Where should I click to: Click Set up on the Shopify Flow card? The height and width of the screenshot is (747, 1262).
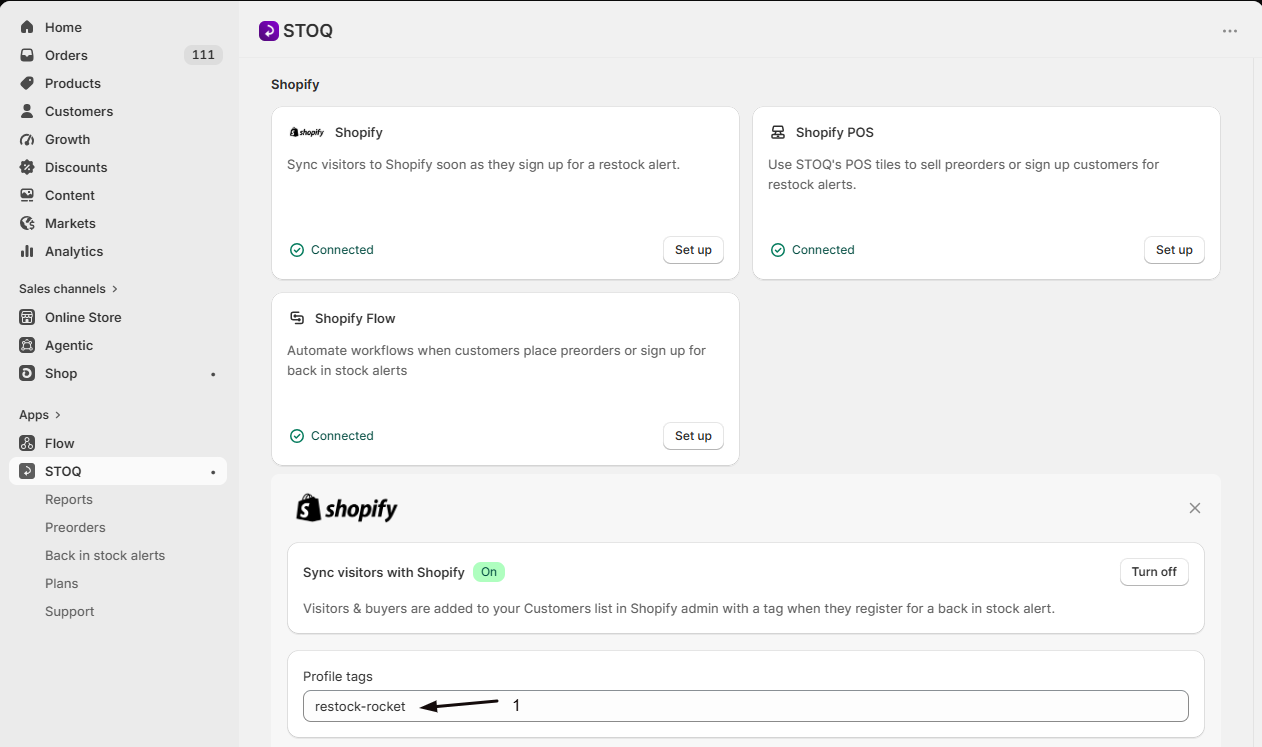point(693,436)
